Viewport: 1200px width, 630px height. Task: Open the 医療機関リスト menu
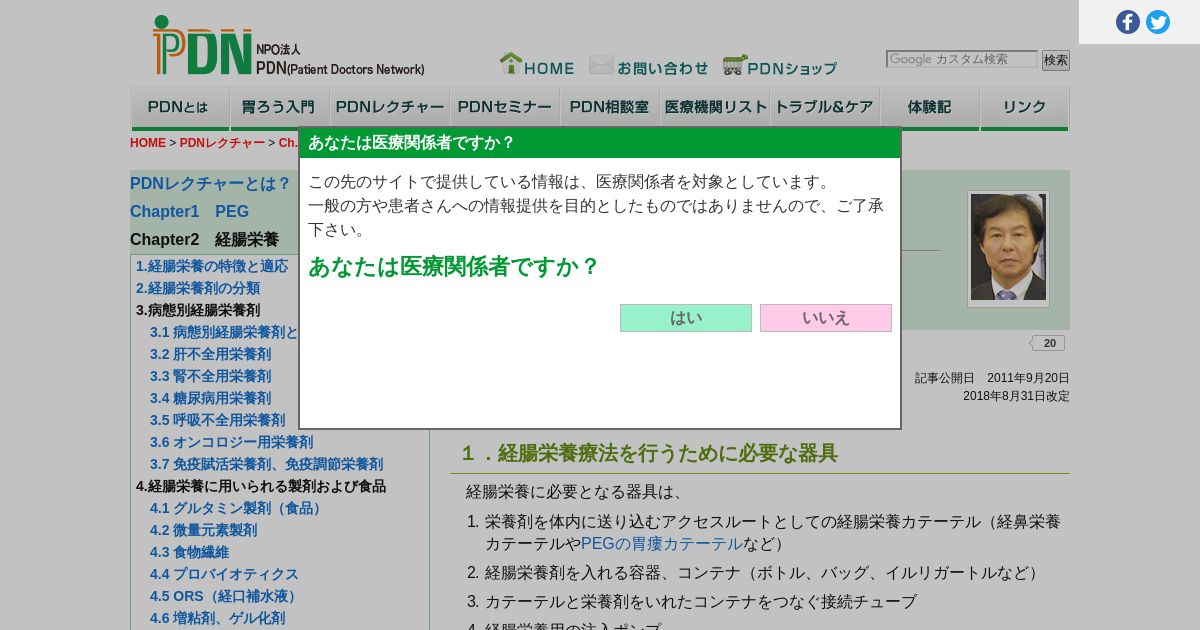coord(715,108)
